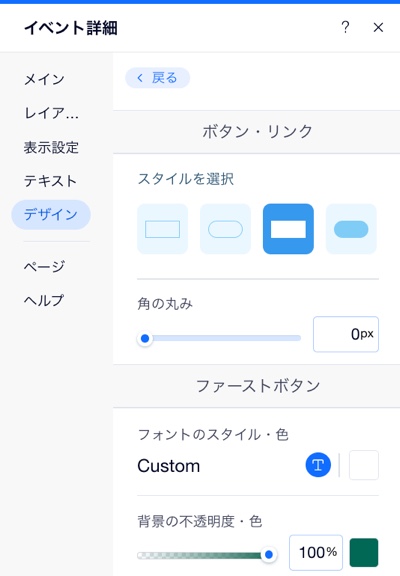Close the イベント詳細 panel
Screen dimensions: 400x576
pyautogui.click(x=378, y=28)
